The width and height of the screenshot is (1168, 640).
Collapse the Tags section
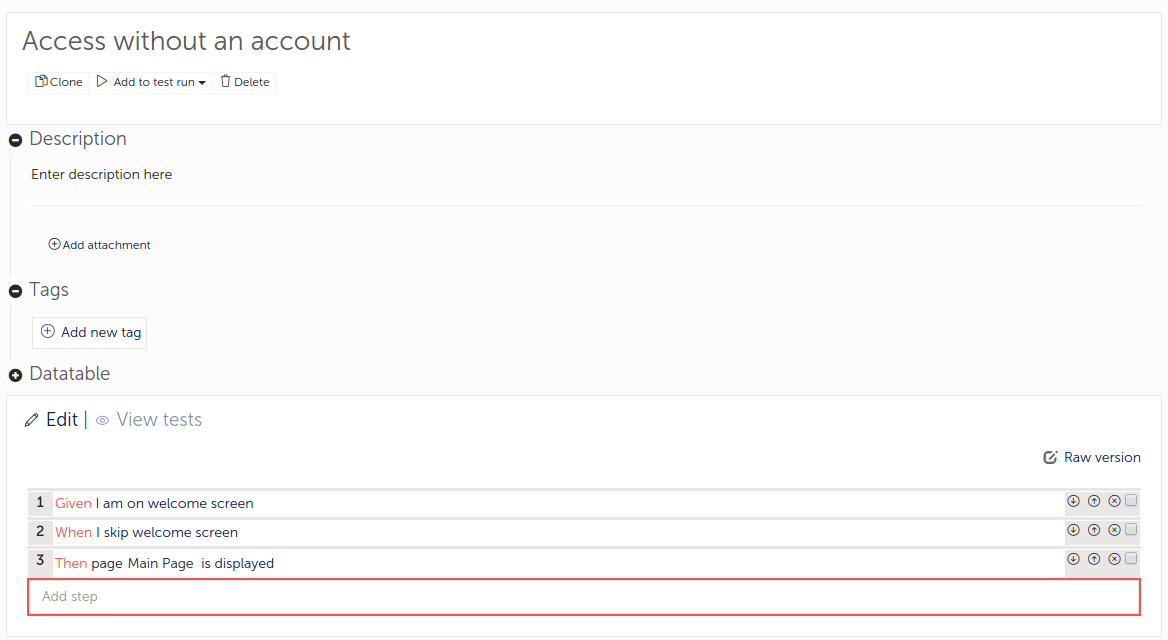click(16, 291)
